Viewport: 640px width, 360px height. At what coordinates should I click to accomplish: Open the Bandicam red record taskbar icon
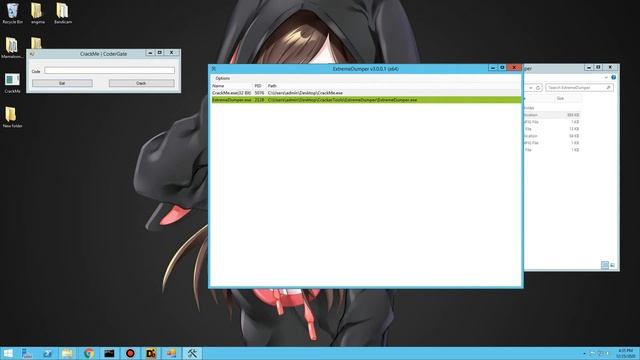pos(130,353)
